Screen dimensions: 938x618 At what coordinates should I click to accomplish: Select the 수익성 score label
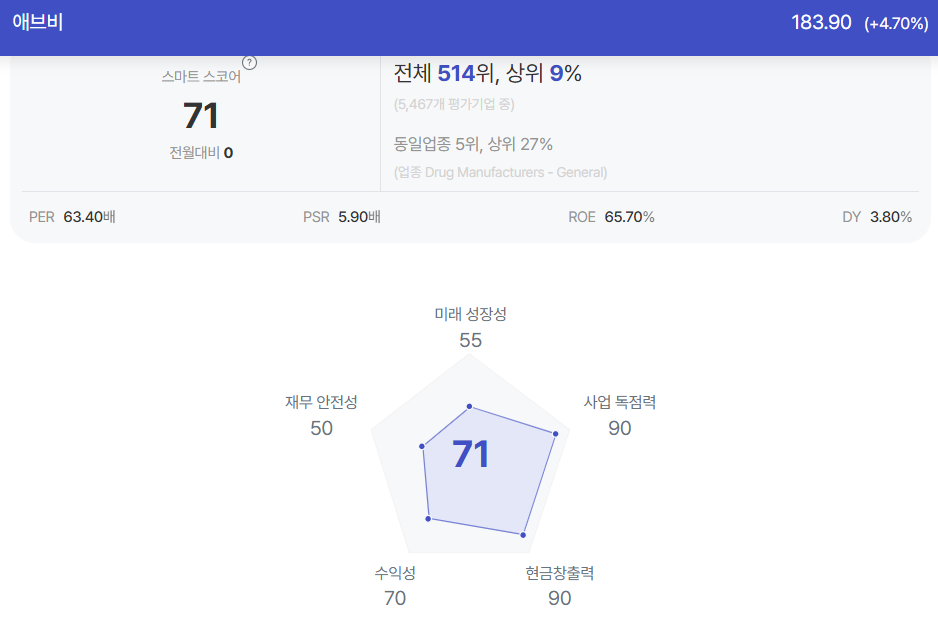[395, 573]
